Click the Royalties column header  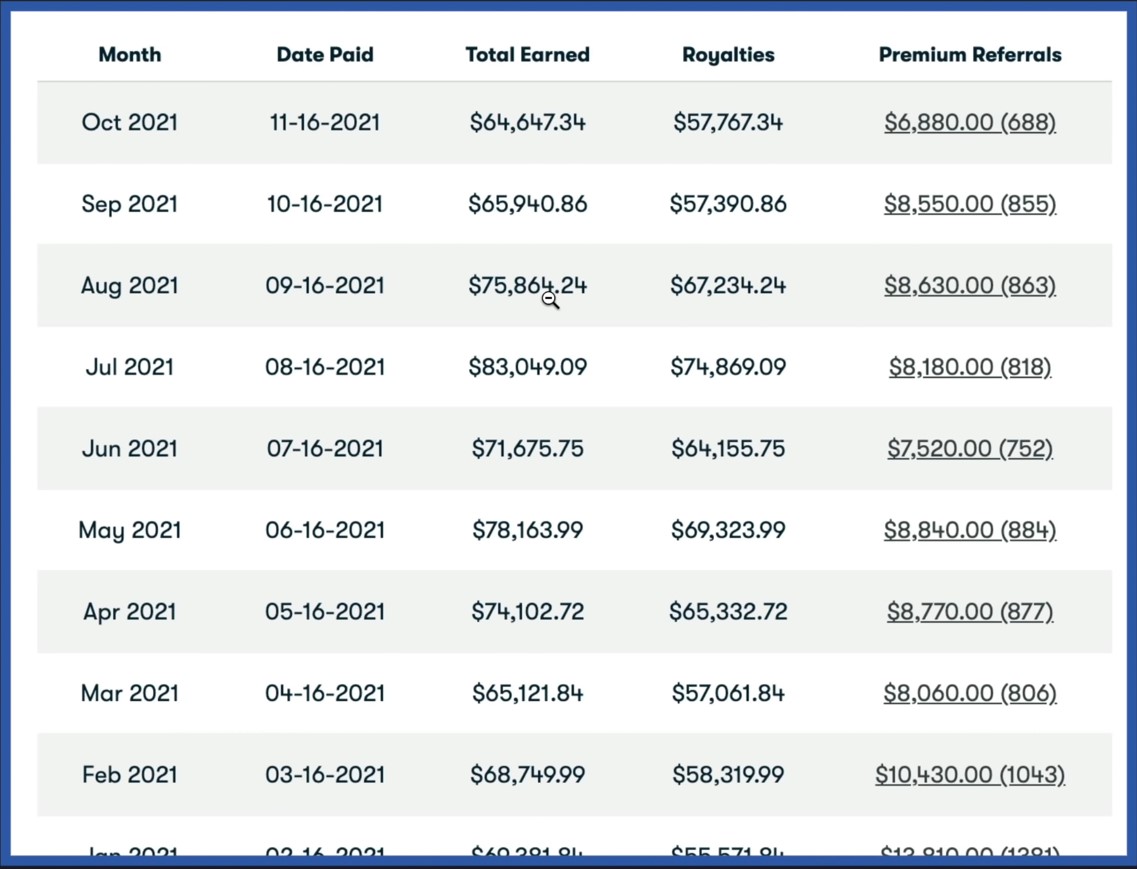[x=728, y=55]
